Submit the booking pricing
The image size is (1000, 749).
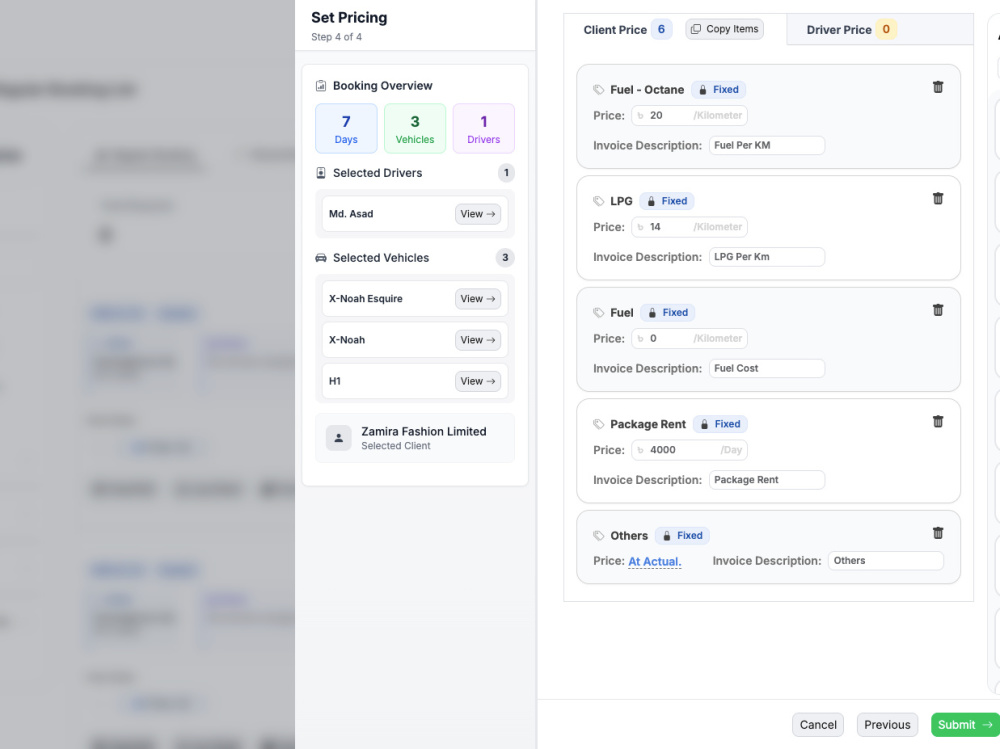(965, 725)
